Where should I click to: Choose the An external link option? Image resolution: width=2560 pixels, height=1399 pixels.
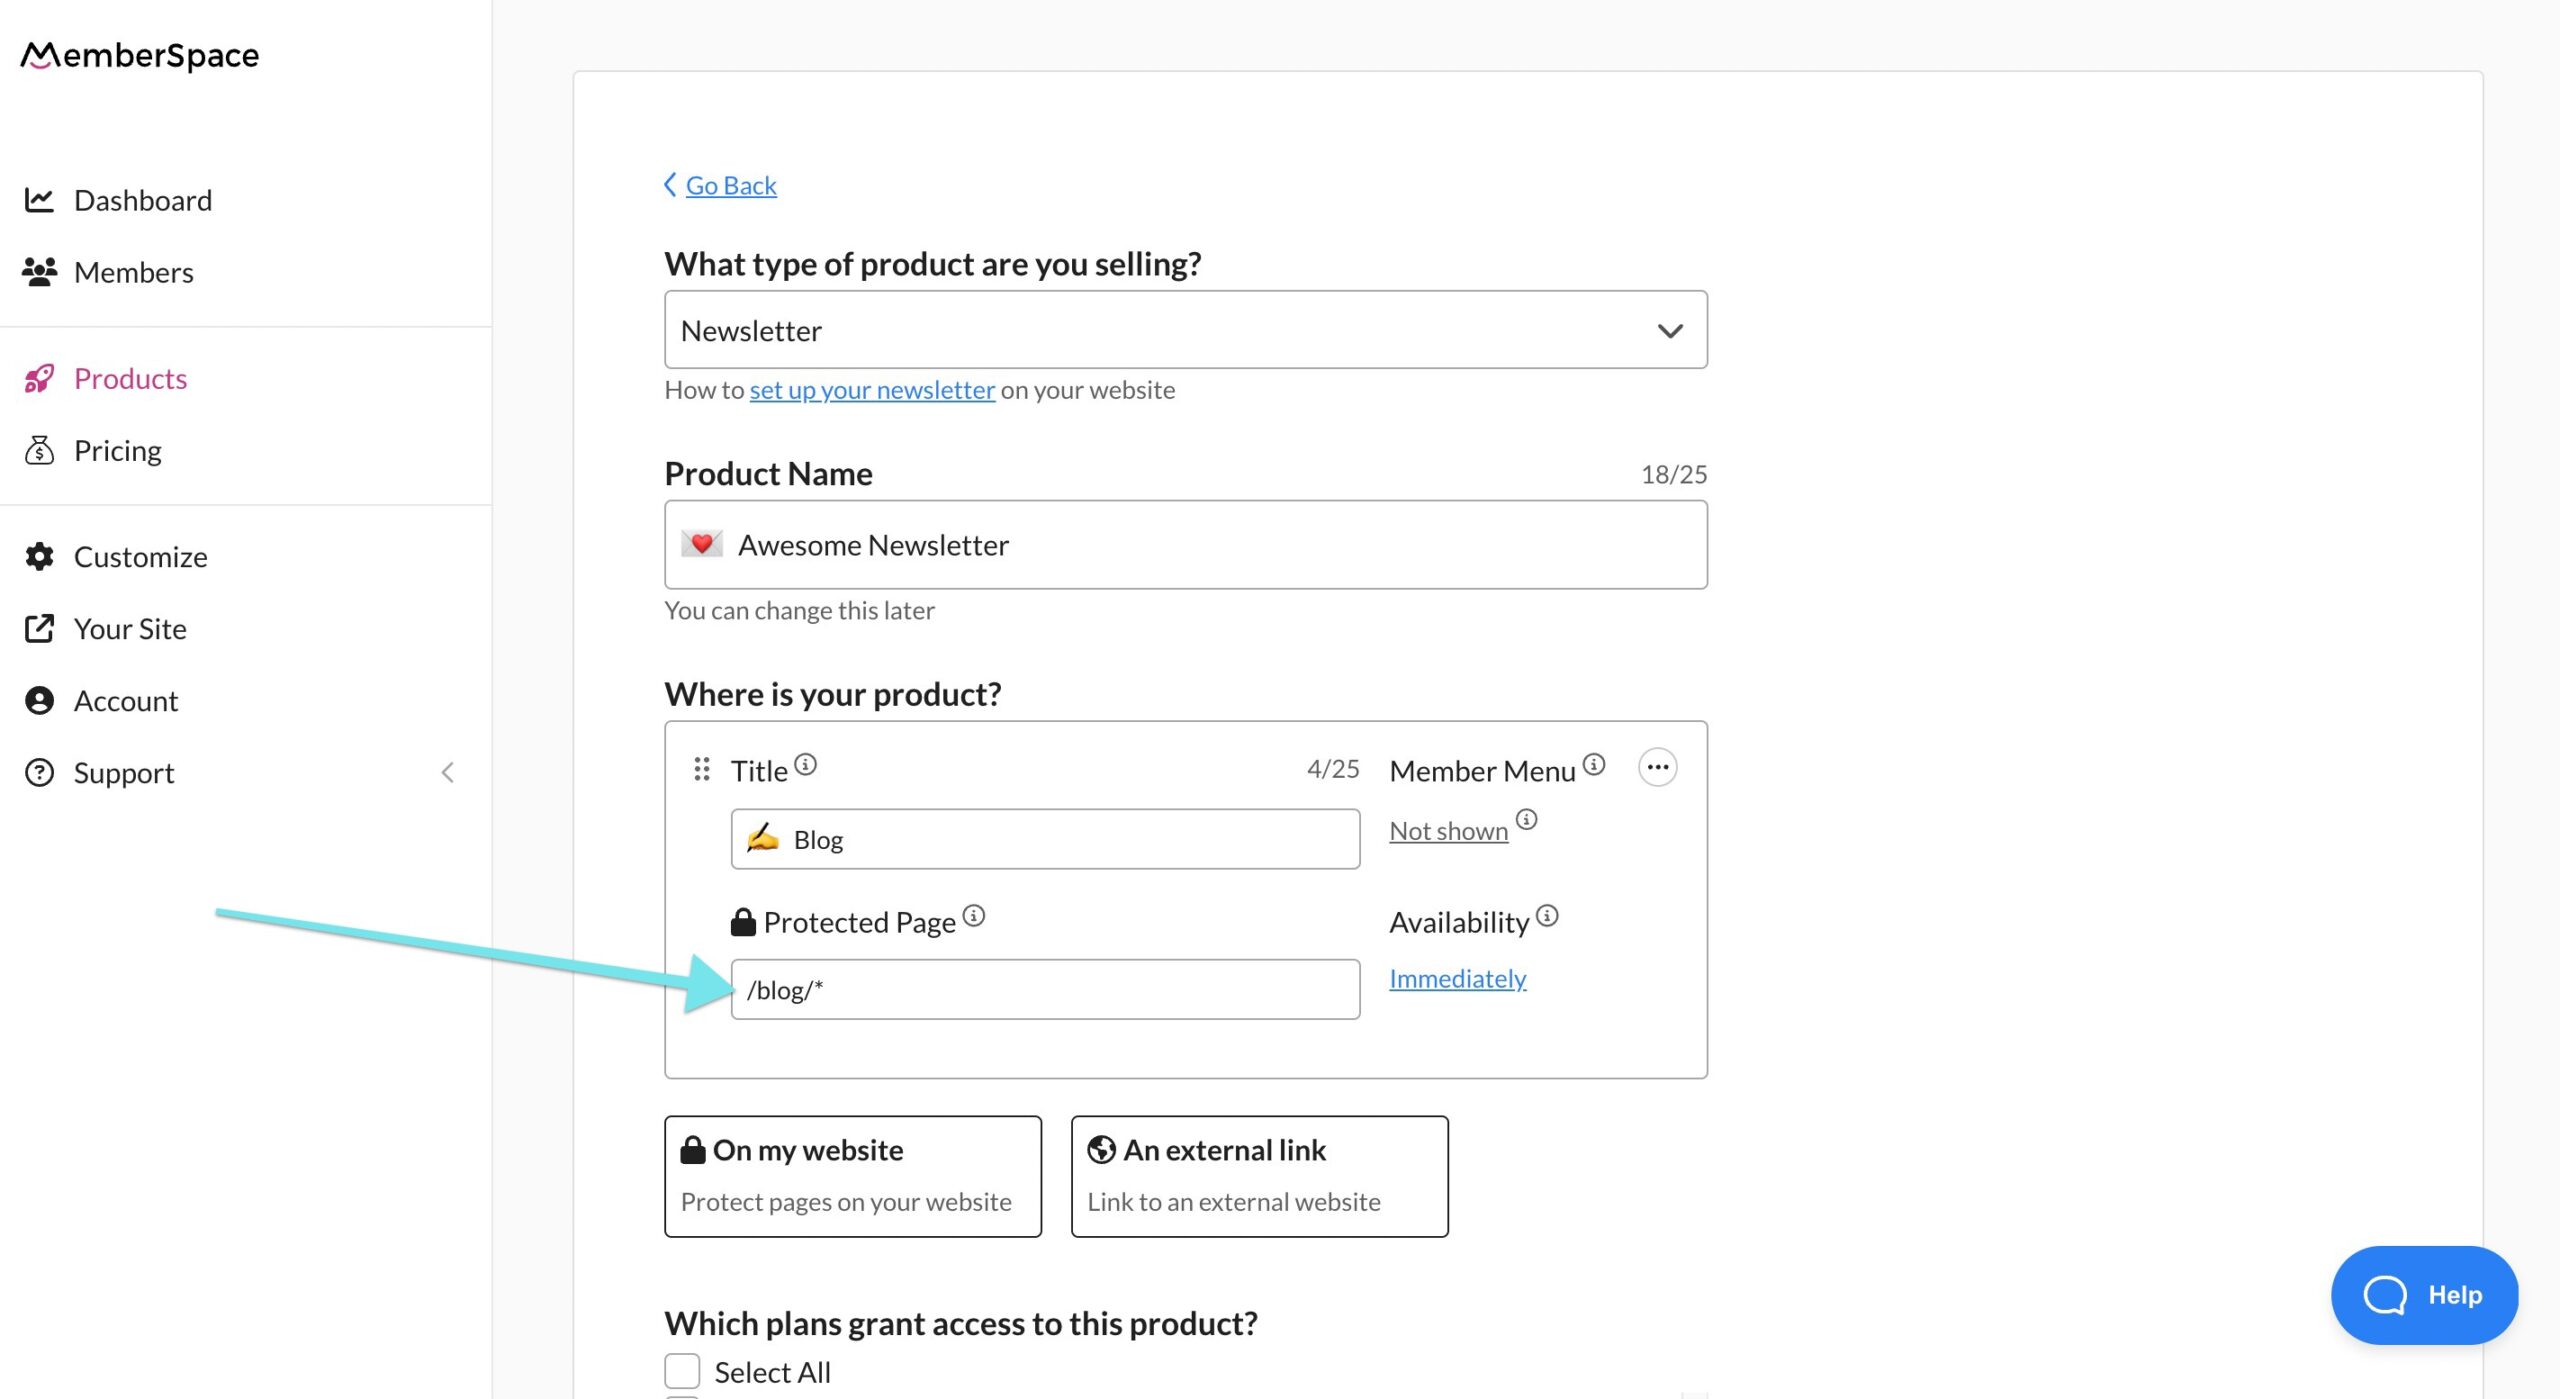1260,1176
